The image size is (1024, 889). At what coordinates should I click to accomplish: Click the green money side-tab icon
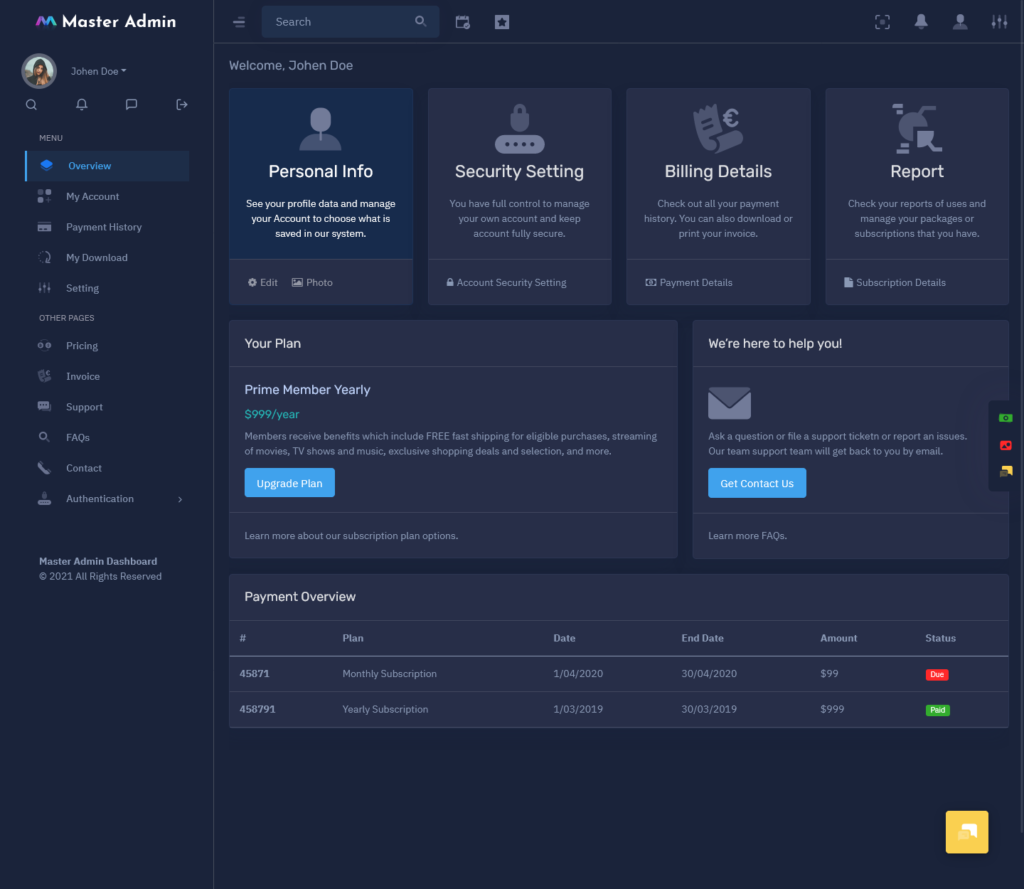point(1006,417)
